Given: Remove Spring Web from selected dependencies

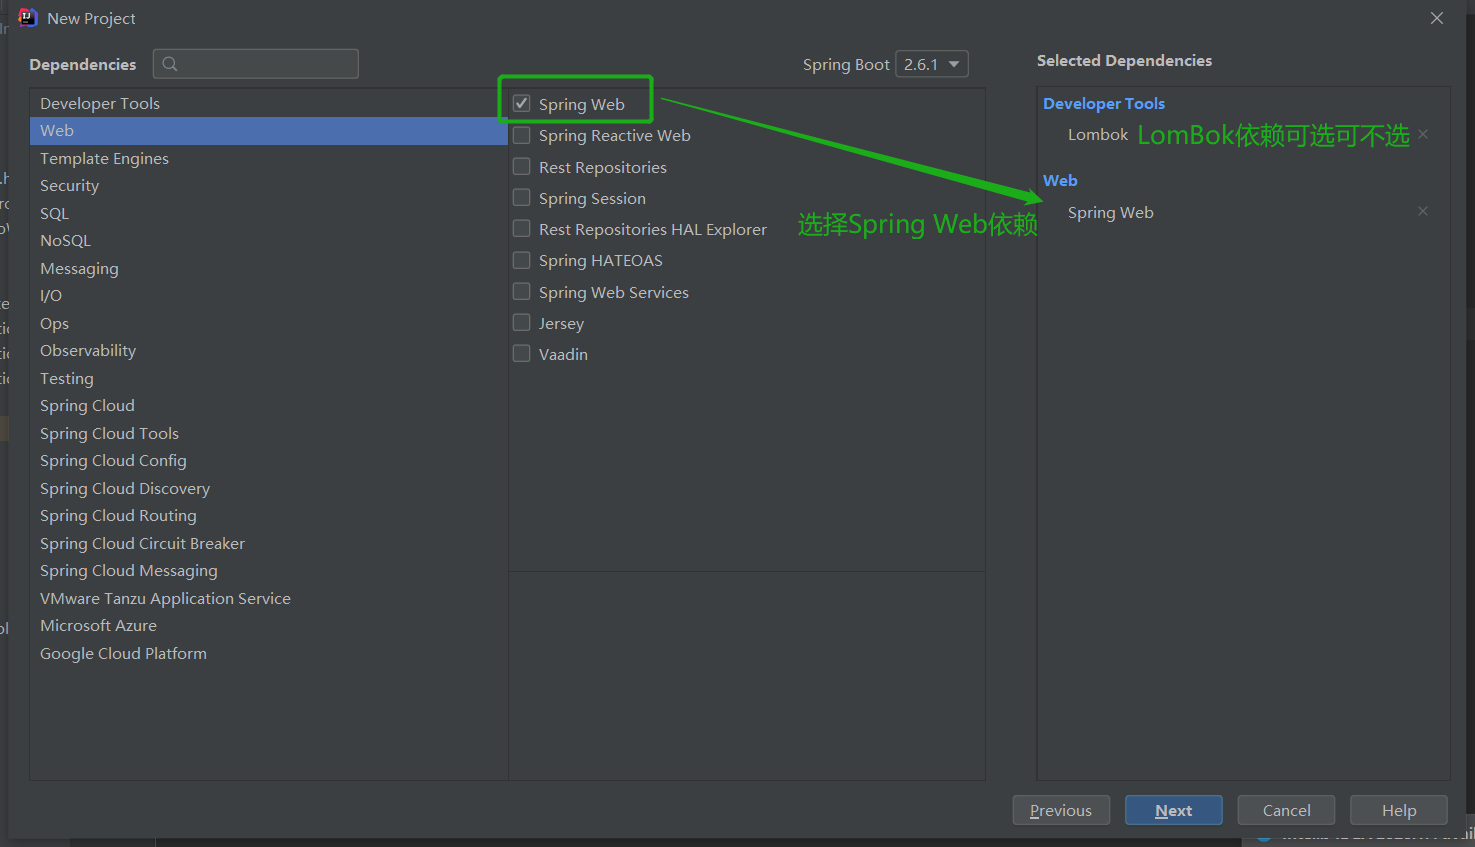Looking at the screenshot, I should [1423, 211].
